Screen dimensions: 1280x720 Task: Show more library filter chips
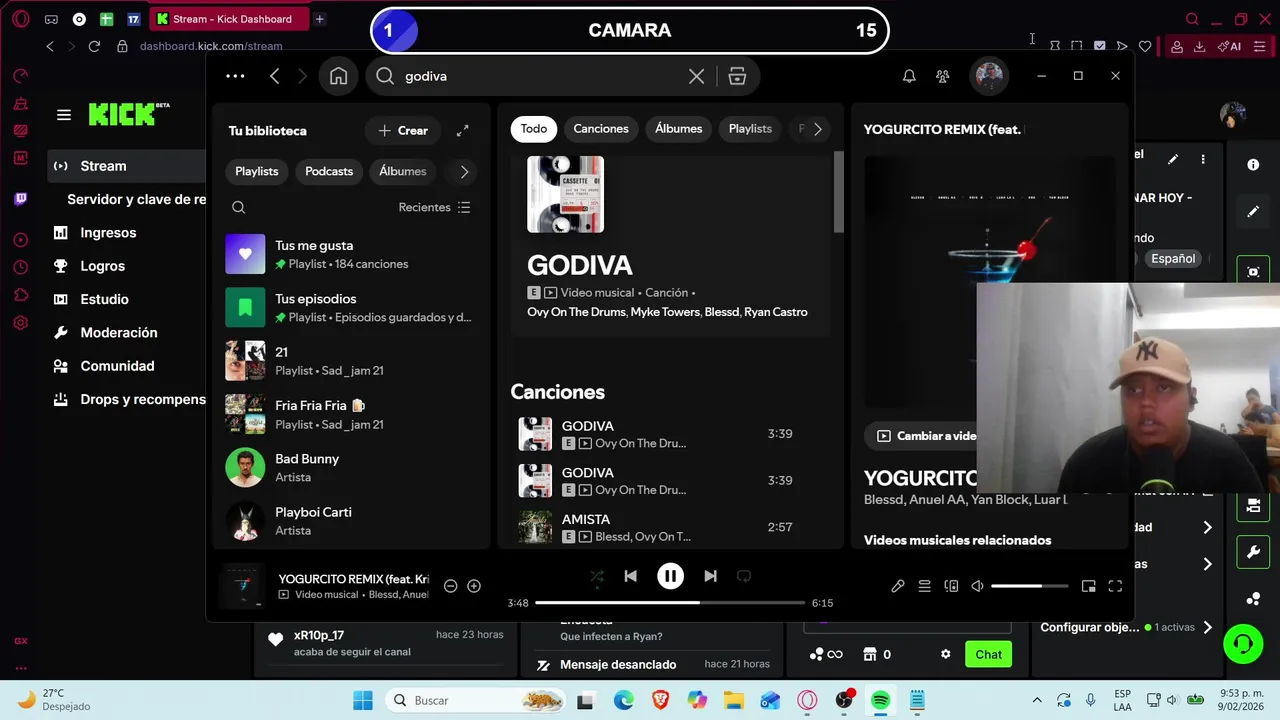464,171
